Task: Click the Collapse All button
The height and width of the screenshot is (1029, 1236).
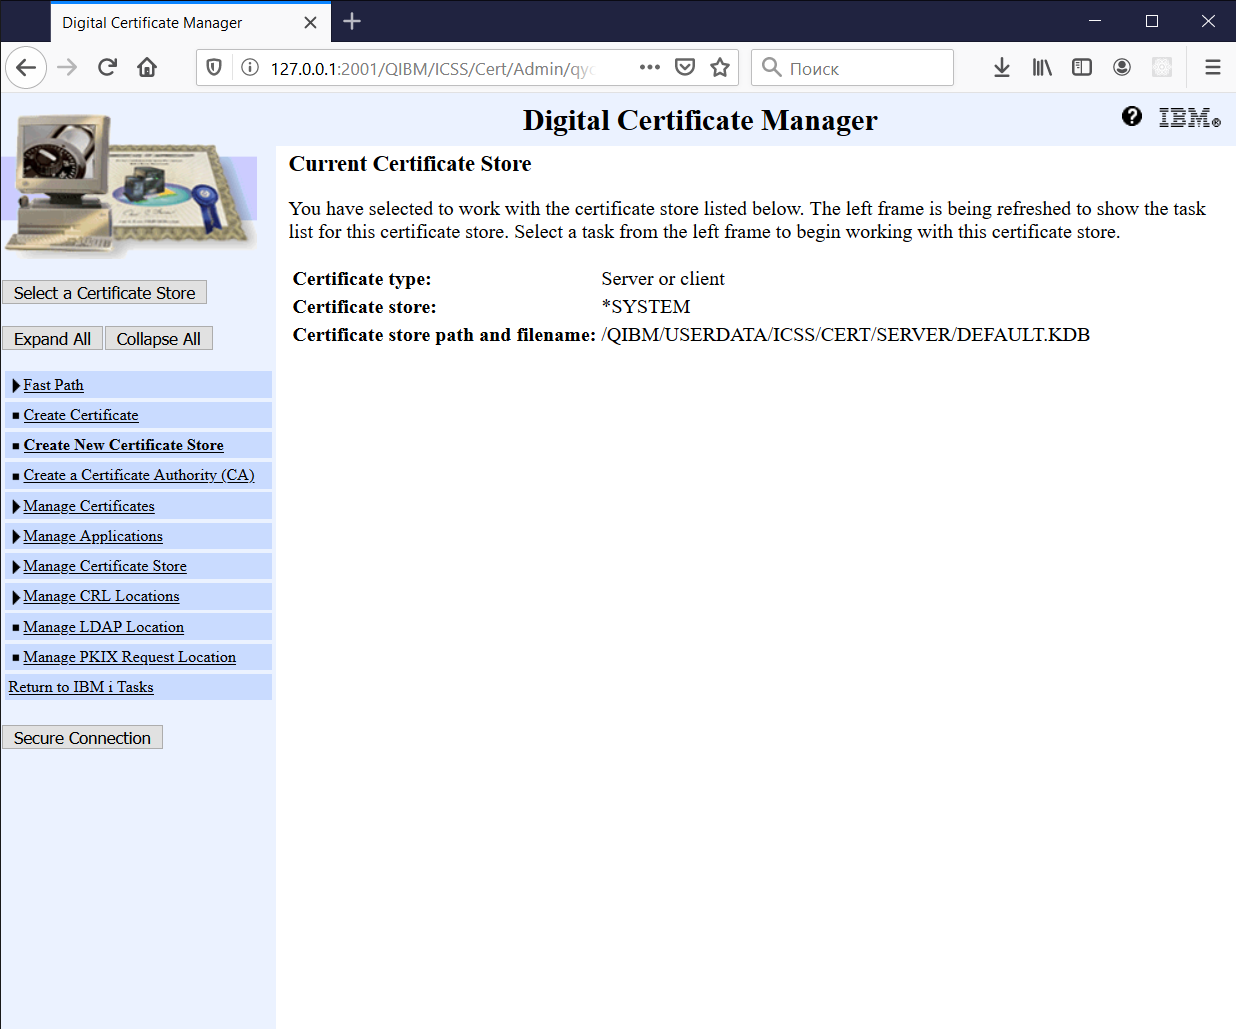Action: tap(159, 339)
